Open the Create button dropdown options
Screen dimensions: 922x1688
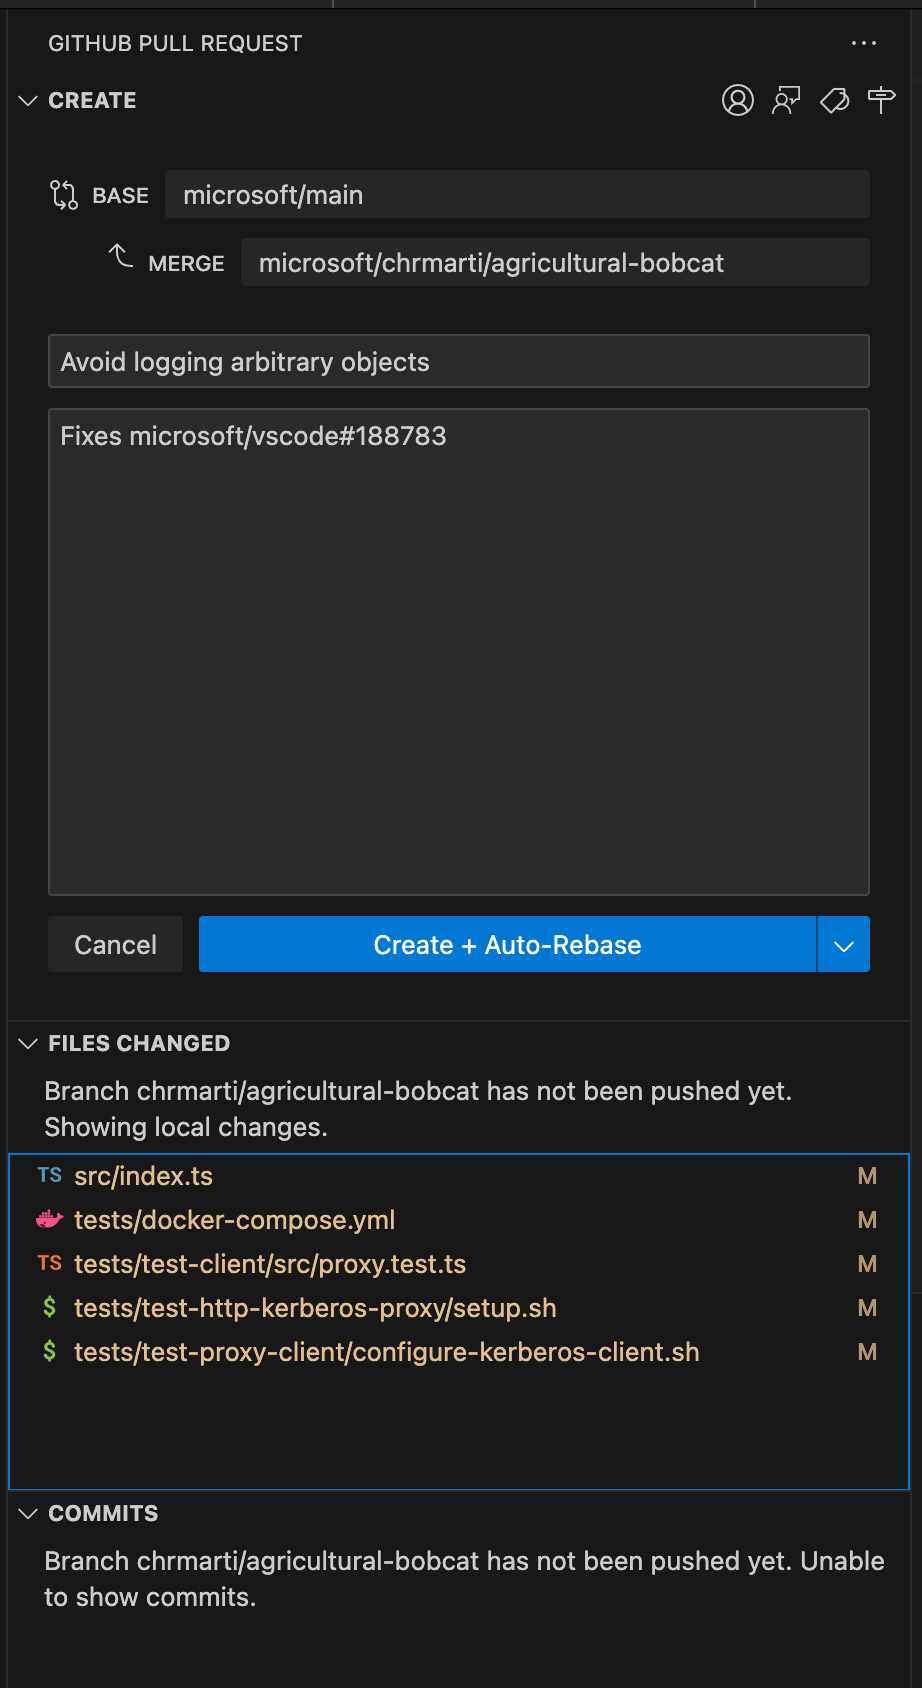pos(843,944)
